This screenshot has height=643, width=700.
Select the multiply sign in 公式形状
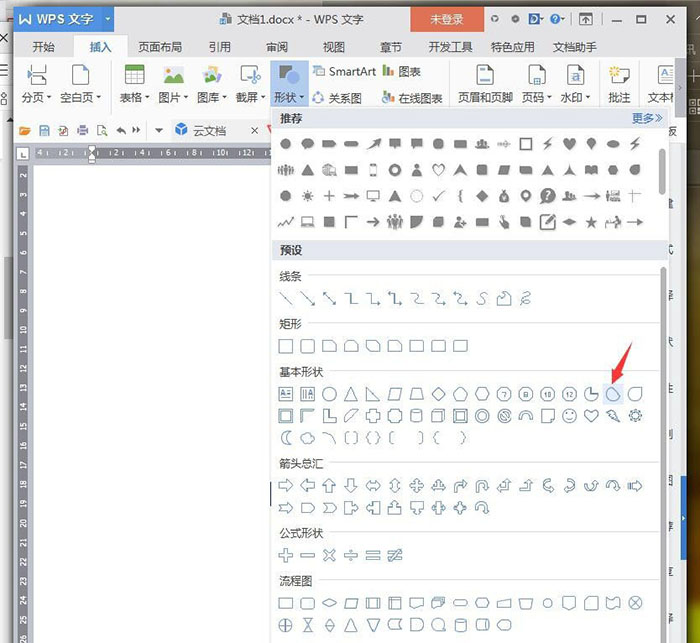point(329,555)
